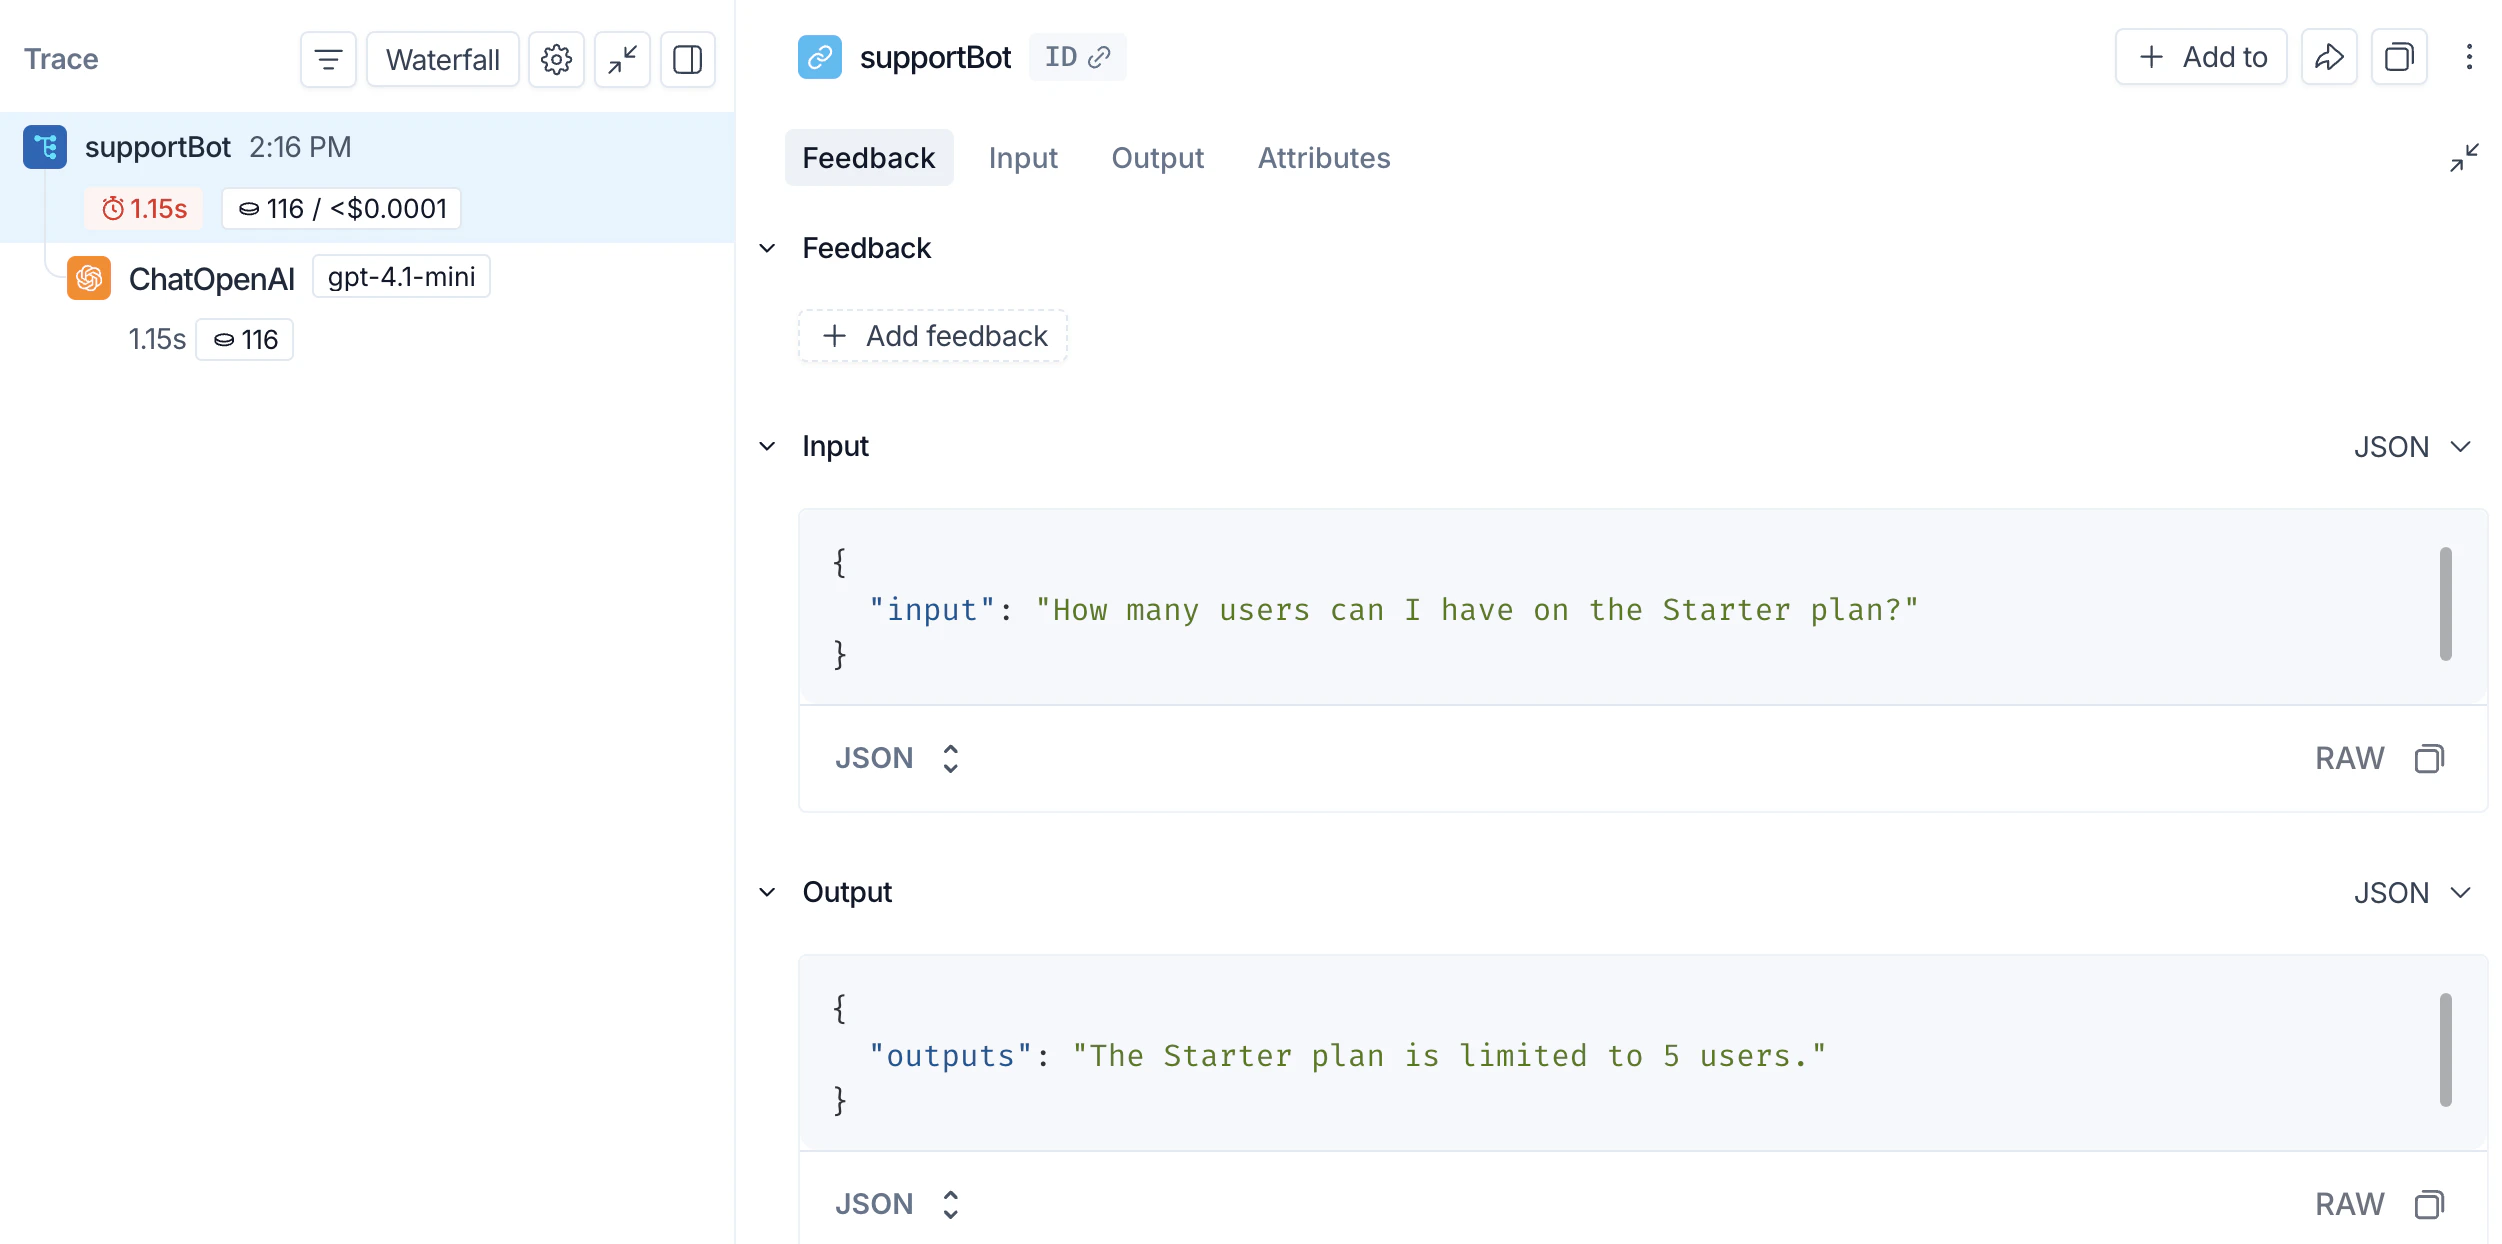The width and height of the screenshot is (2502, 1244).
Task: Copy run ID link
Action: [x=1077, y=58]
